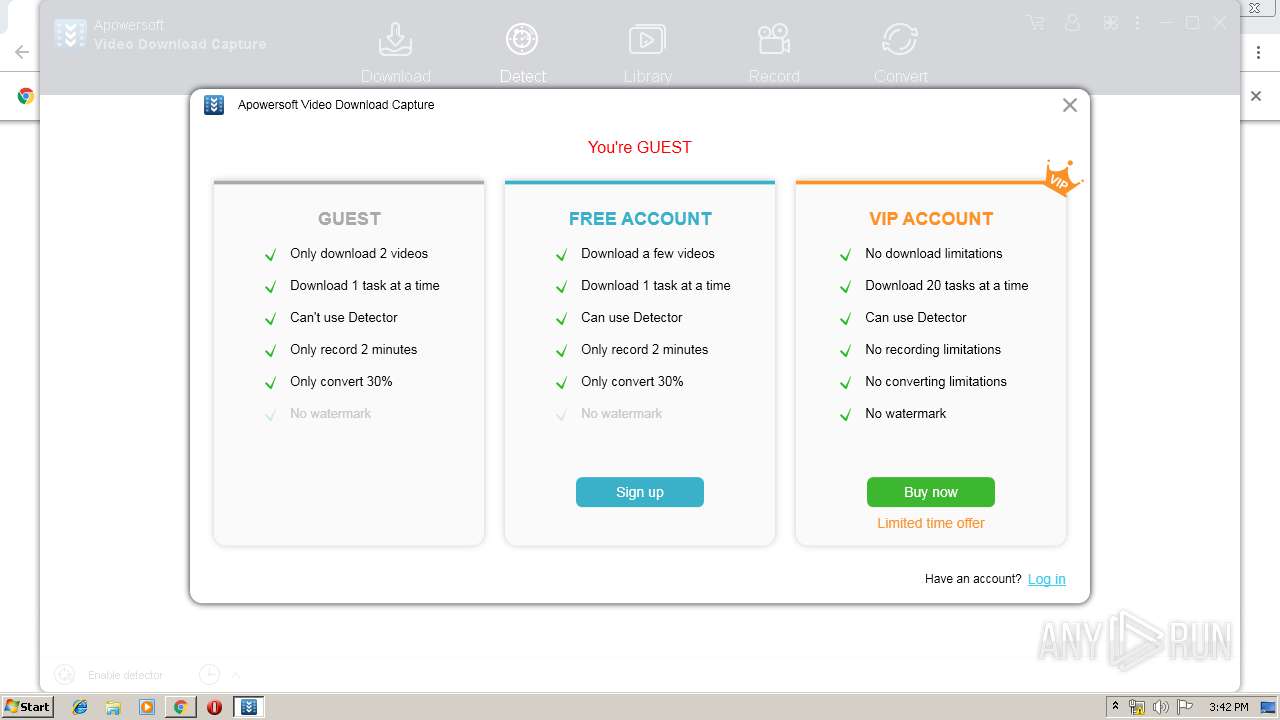Open the Library tab
1280x720 pixels.
[x=647, y=53]
